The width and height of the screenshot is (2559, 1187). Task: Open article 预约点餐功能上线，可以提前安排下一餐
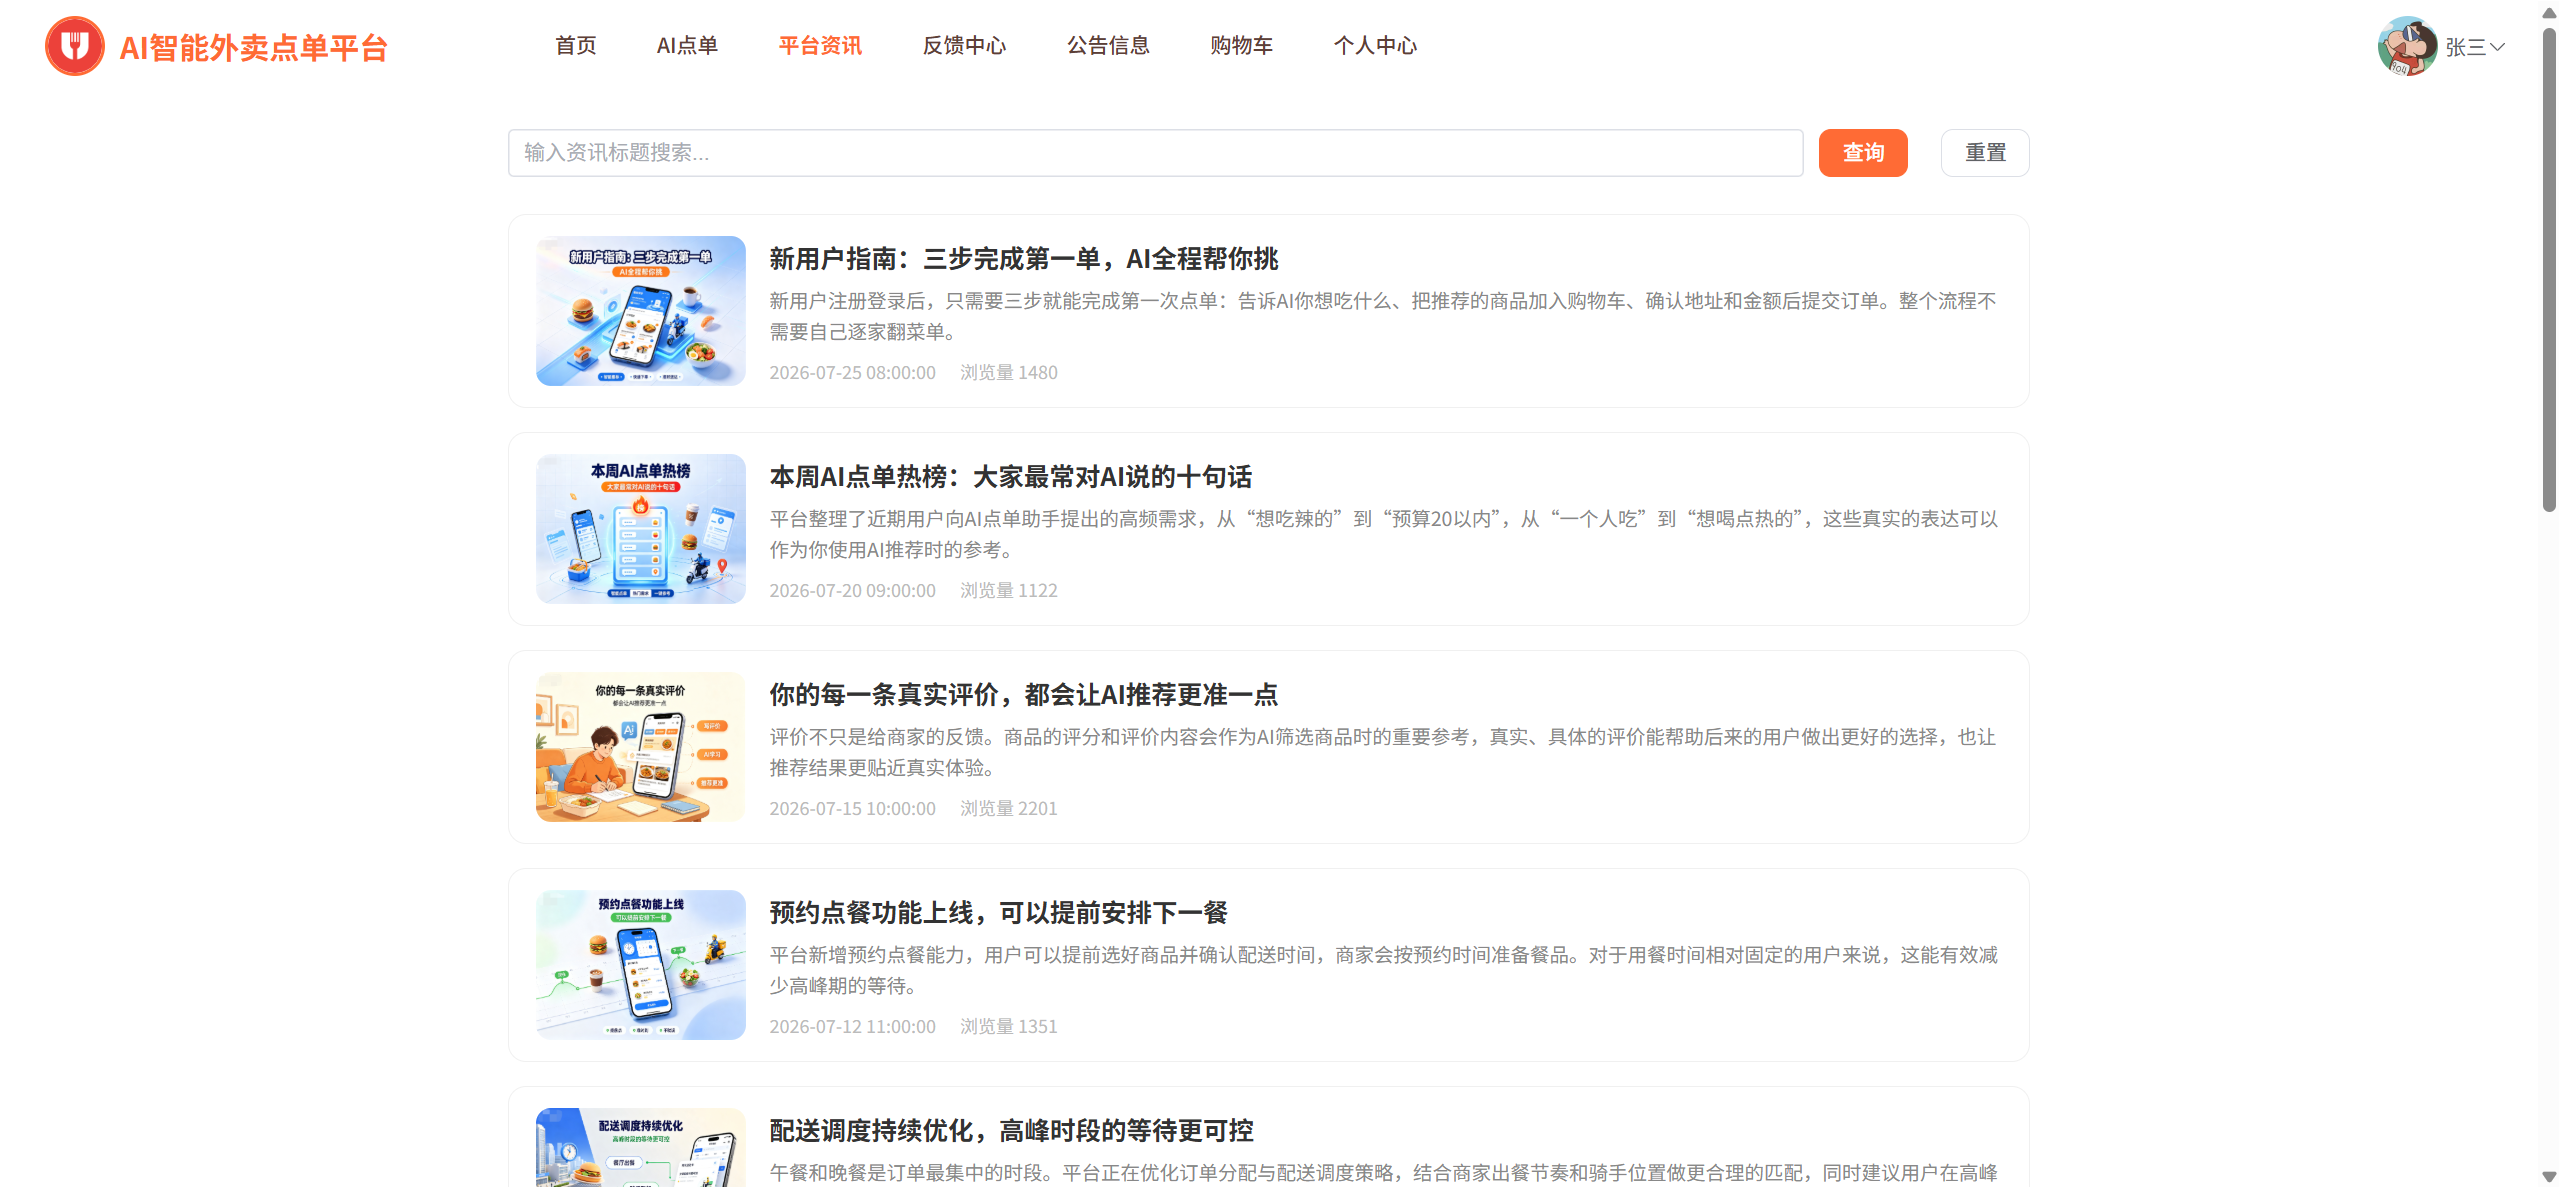(998, 913)
